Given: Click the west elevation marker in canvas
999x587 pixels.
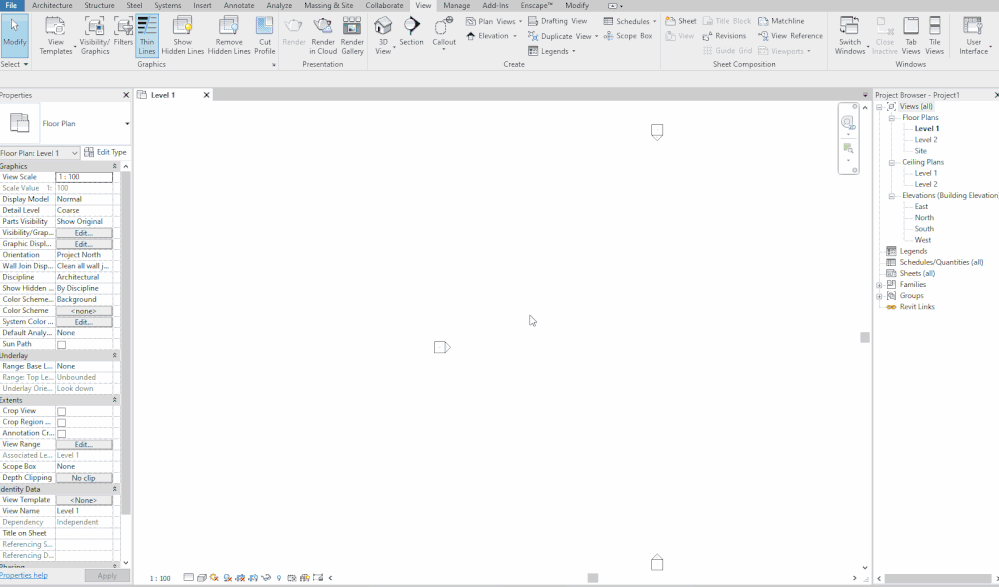Looking at the screenshot, I should coord(442,347).
